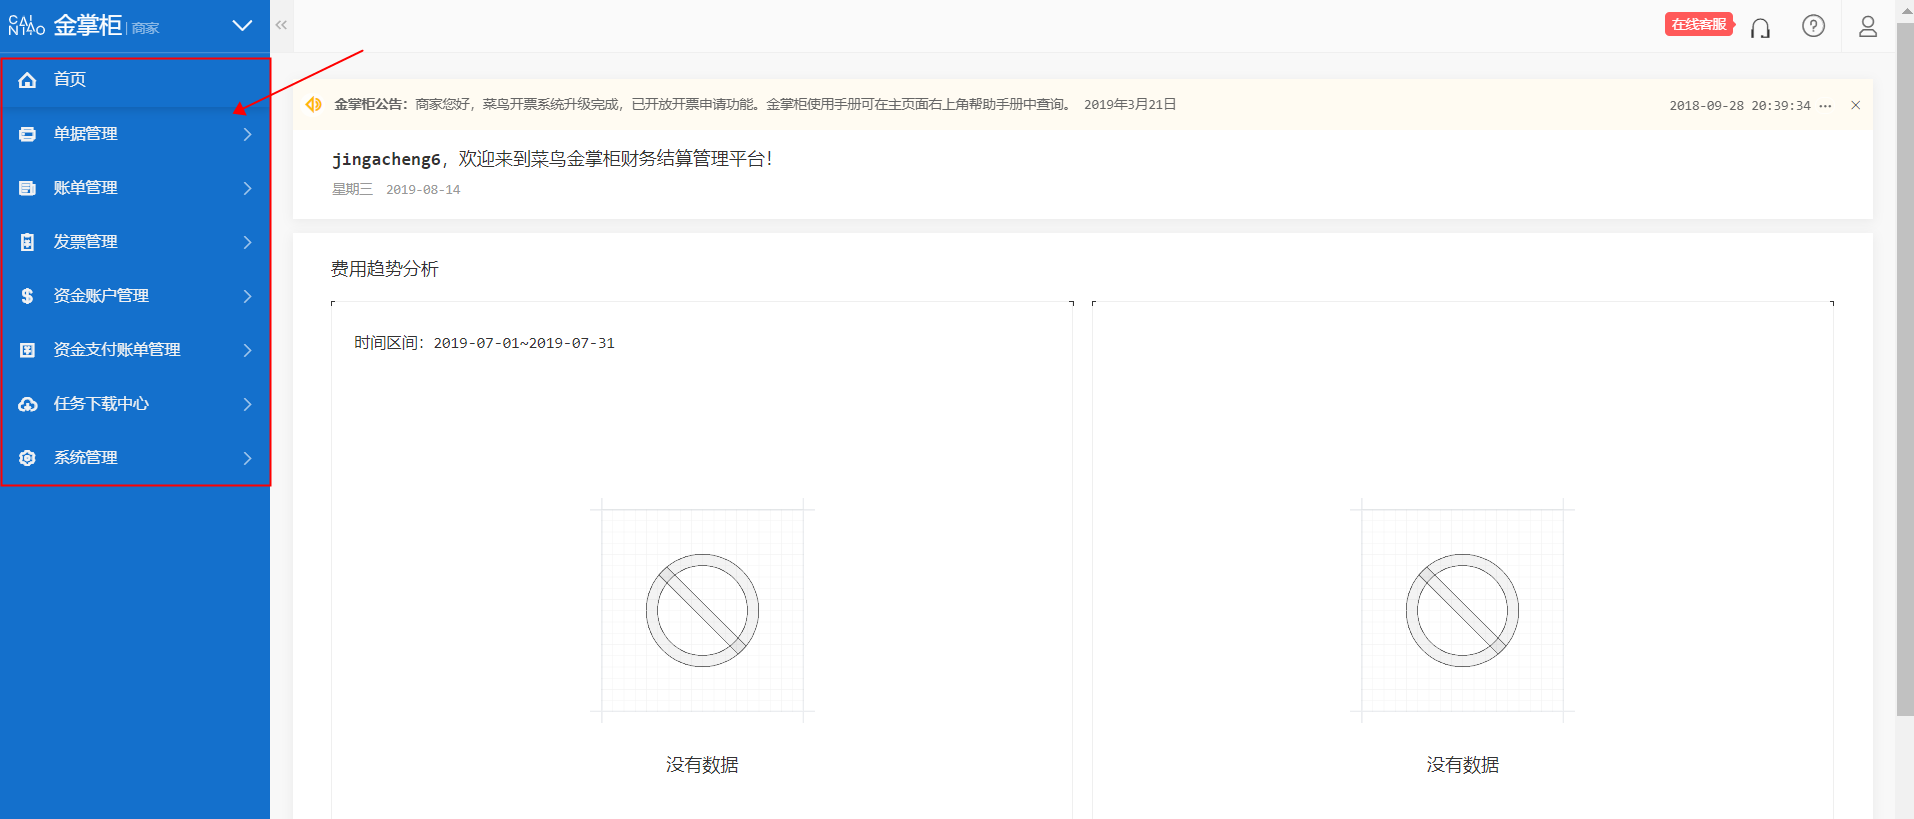1914x819 pixels.
Task: Collapse the sidebar with double-arrow icon
Action: pos(281,25)
